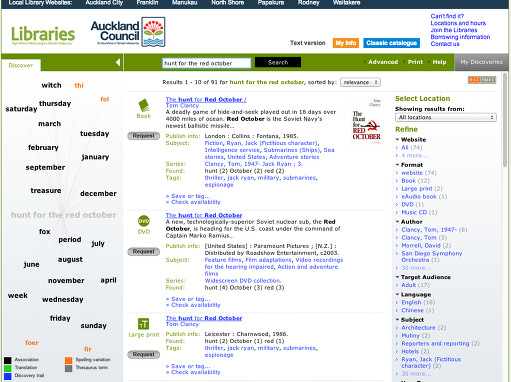Collapse the Discover panel with the arrow
This screenshot has height=382, width=511.
(x=118, y=62)
